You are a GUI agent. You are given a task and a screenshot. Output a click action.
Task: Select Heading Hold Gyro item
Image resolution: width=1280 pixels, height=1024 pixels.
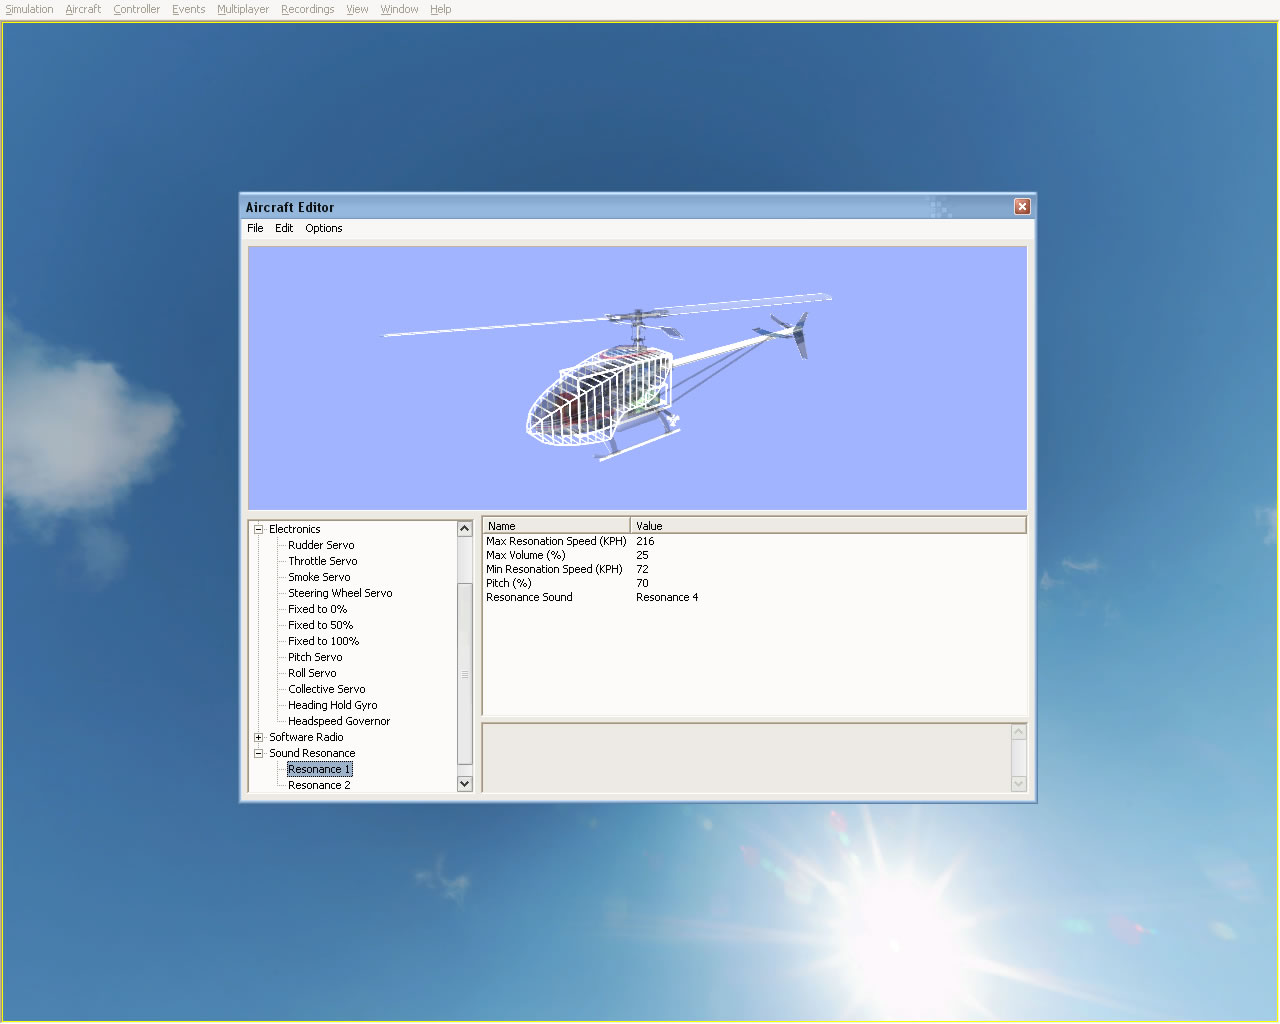(x=333, y=705)
